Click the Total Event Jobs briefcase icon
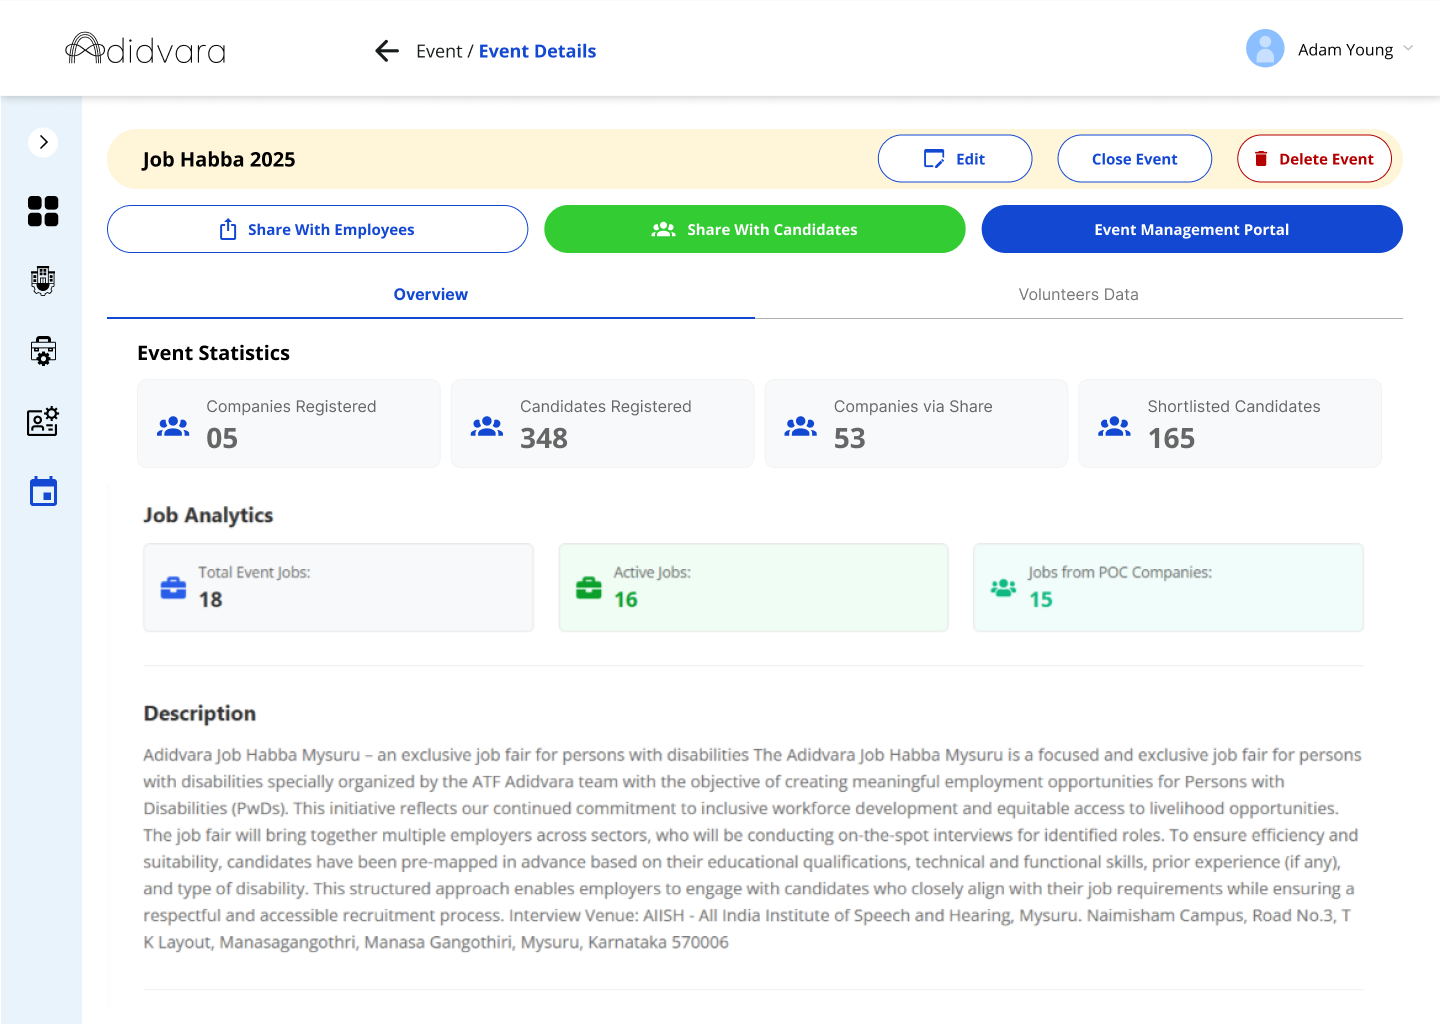 [173, 588]
